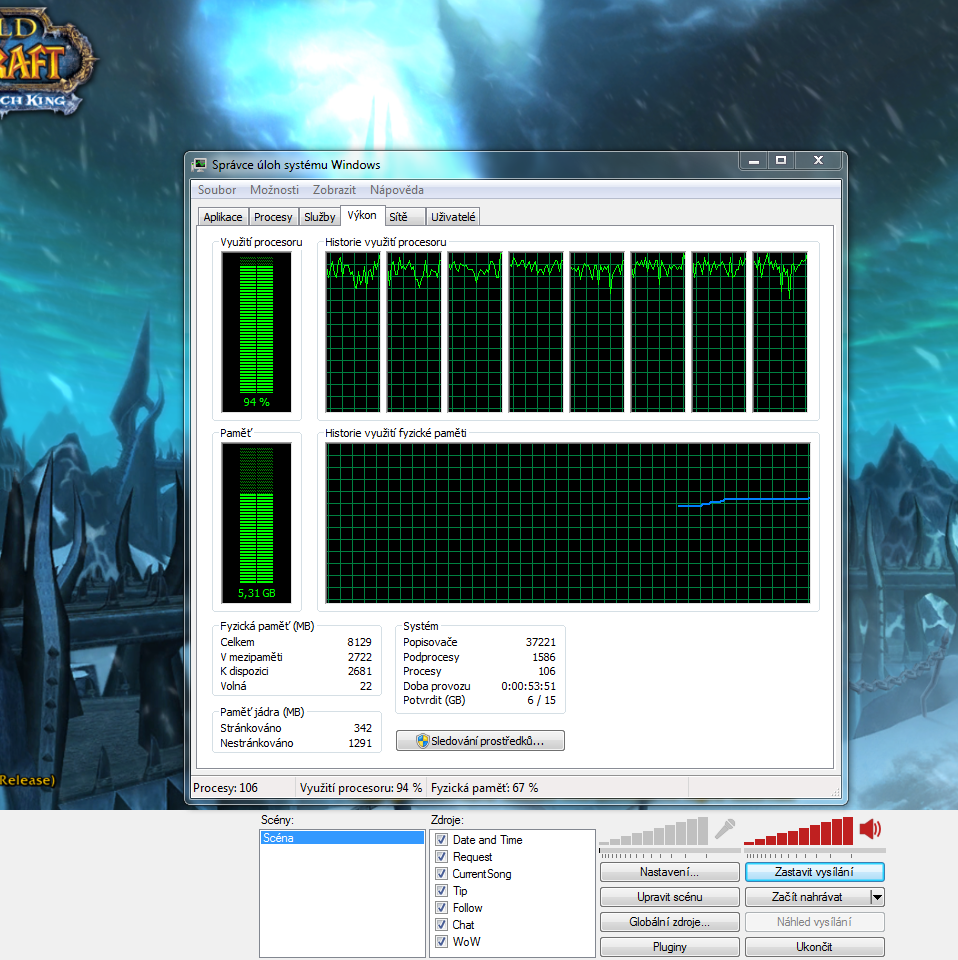Minimize the Task Manager window

pos(754,161)
